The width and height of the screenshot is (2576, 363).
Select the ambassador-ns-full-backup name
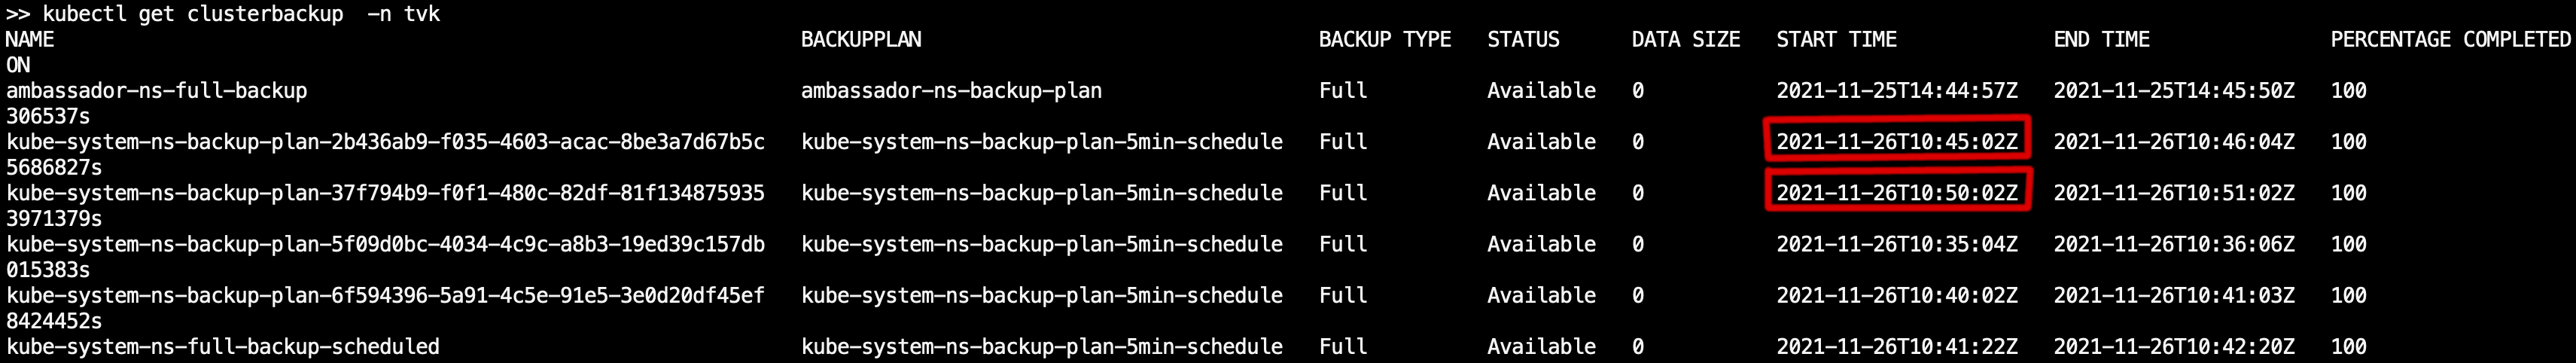(156, 91)
